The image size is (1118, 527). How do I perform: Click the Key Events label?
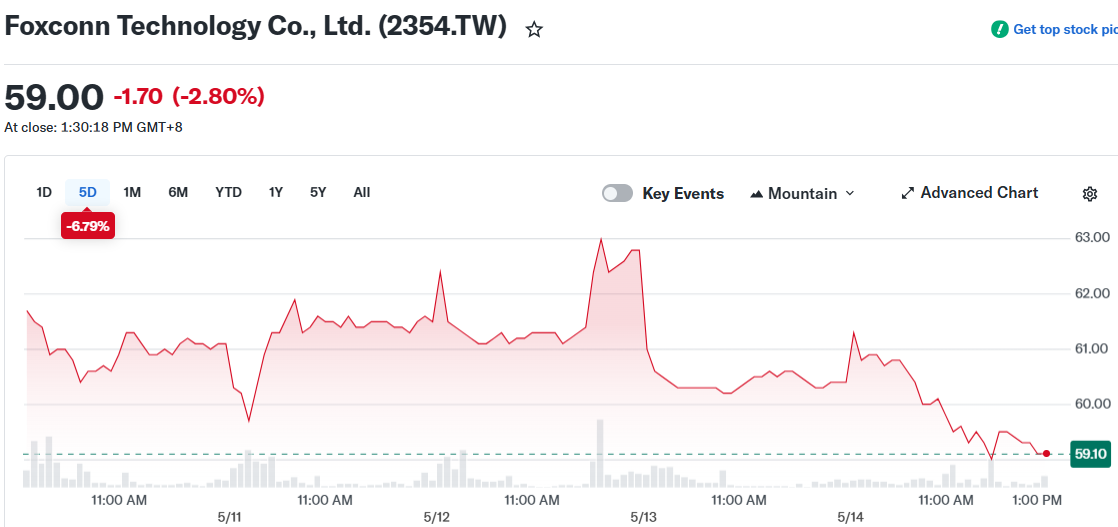tap(683, 193)
